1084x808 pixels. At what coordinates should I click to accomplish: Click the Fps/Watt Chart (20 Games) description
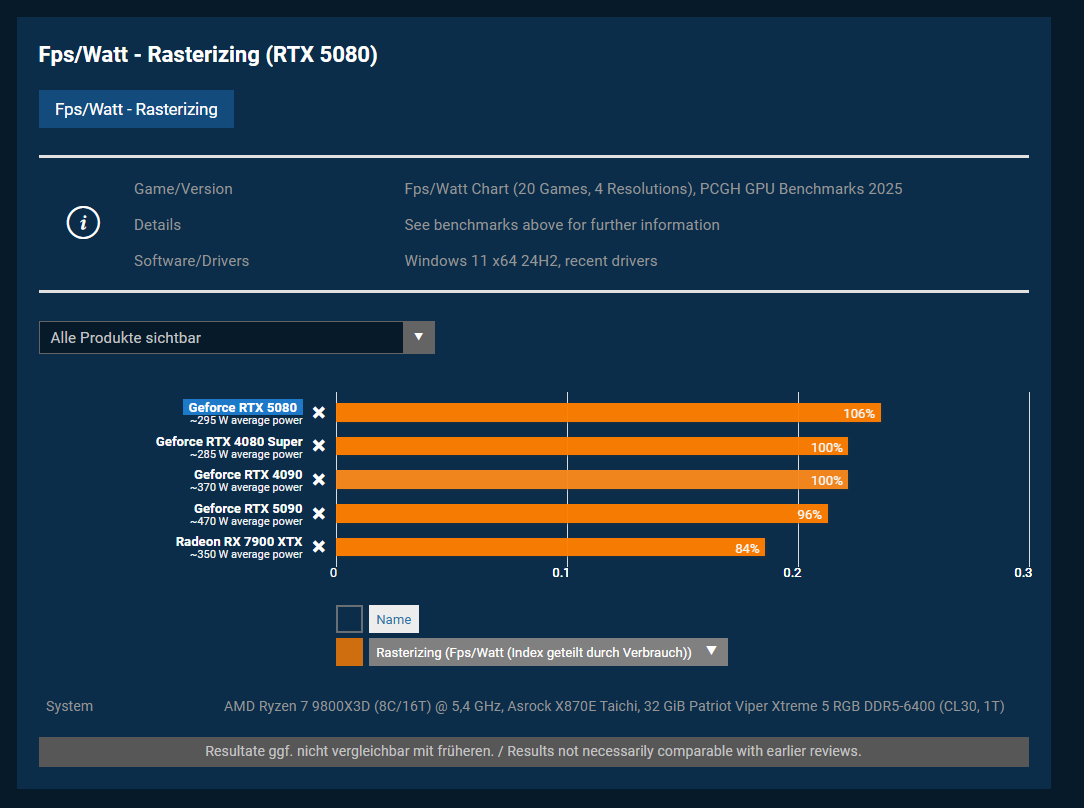(653, 189)
